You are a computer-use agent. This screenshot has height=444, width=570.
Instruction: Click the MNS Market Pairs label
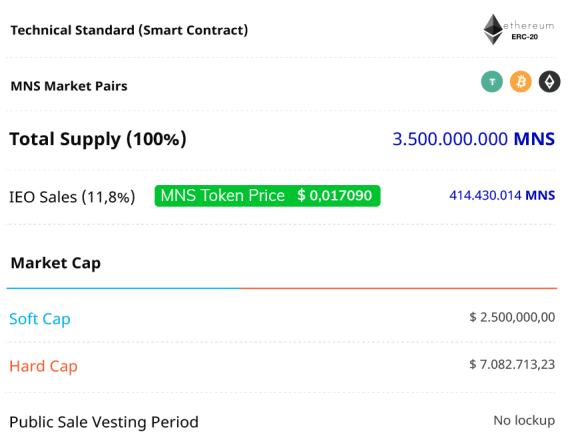coord(69,86)
